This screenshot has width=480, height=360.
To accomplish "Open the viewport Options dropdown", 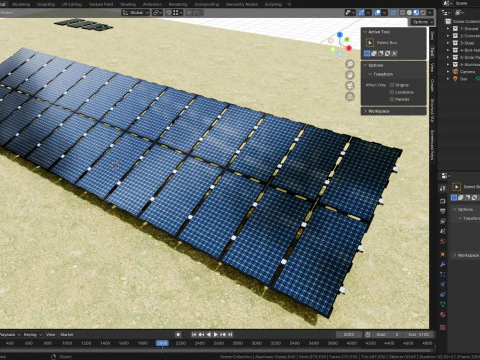I will pos(422,22).
